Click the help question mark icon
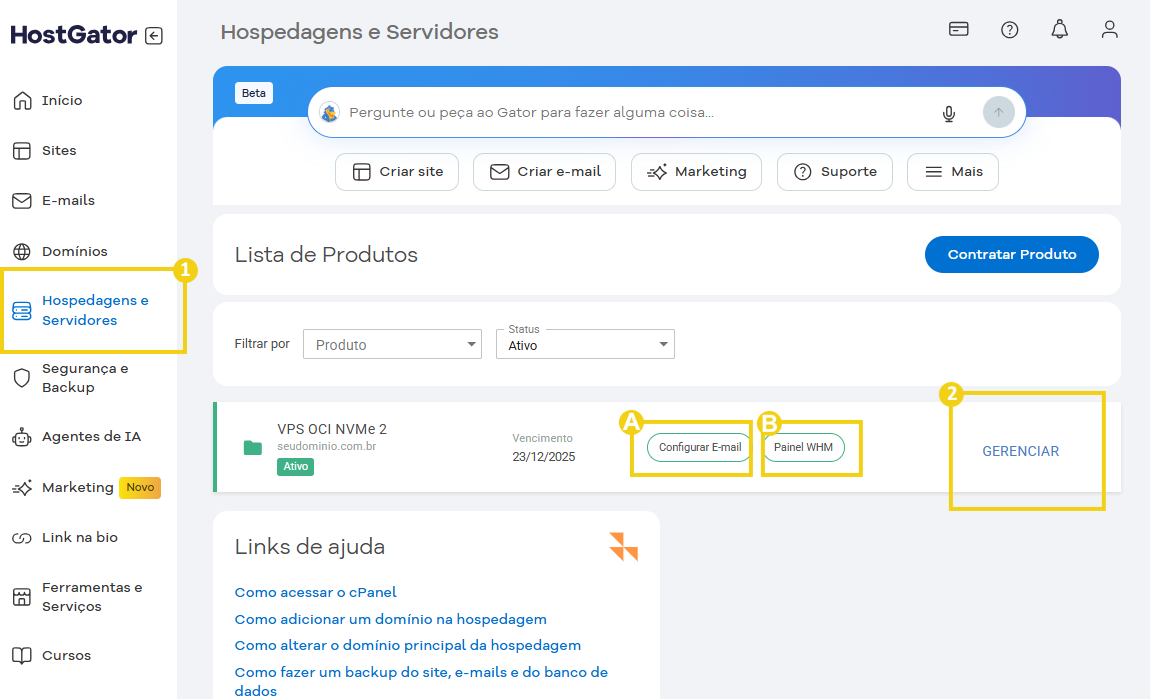Screen dimensions: 1150x699 coord(1009,29)
